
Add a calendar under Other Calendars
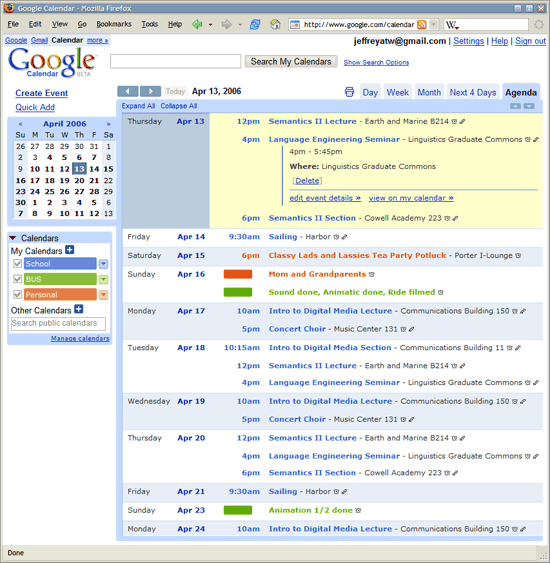tap(79, 309)
